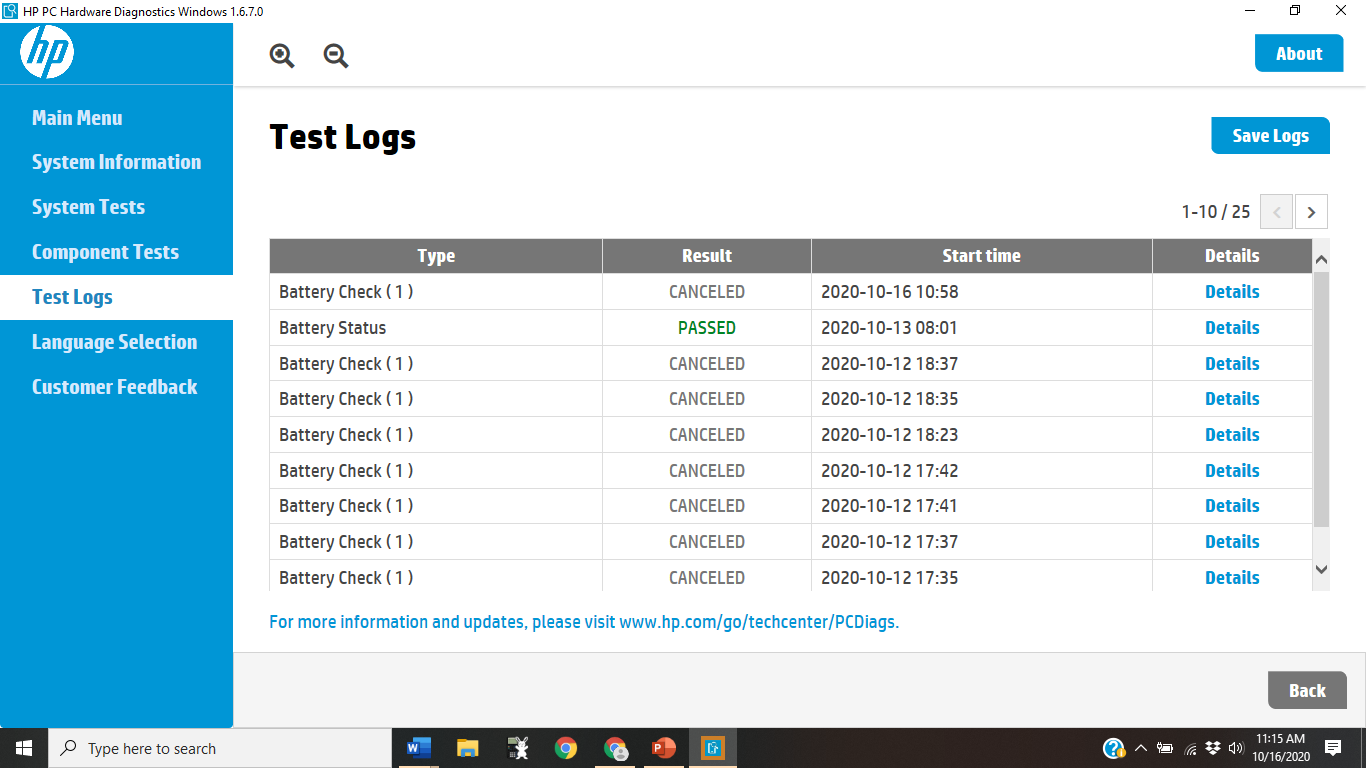Click the battery power tray icon

(1165, 748)
